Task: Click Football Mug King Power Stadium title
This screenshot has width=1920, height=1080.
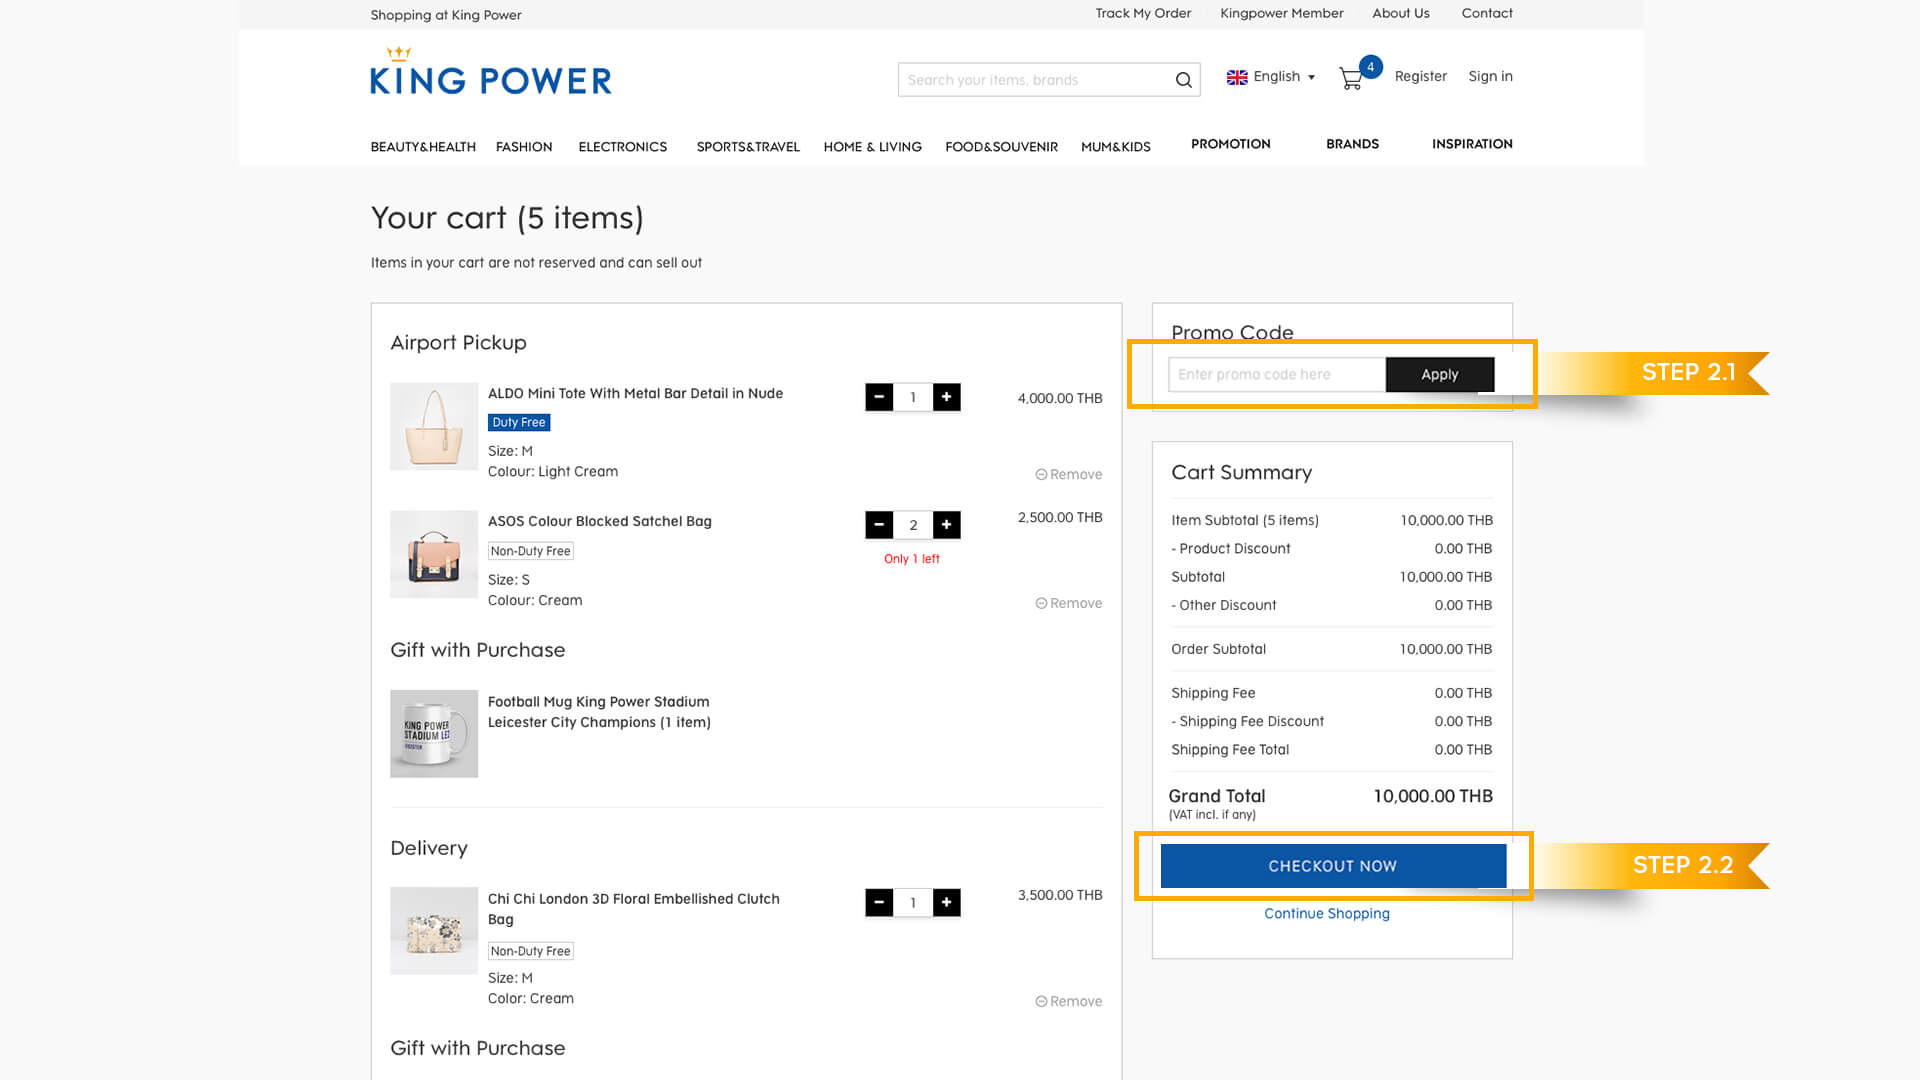Action: tap(599, 712)
